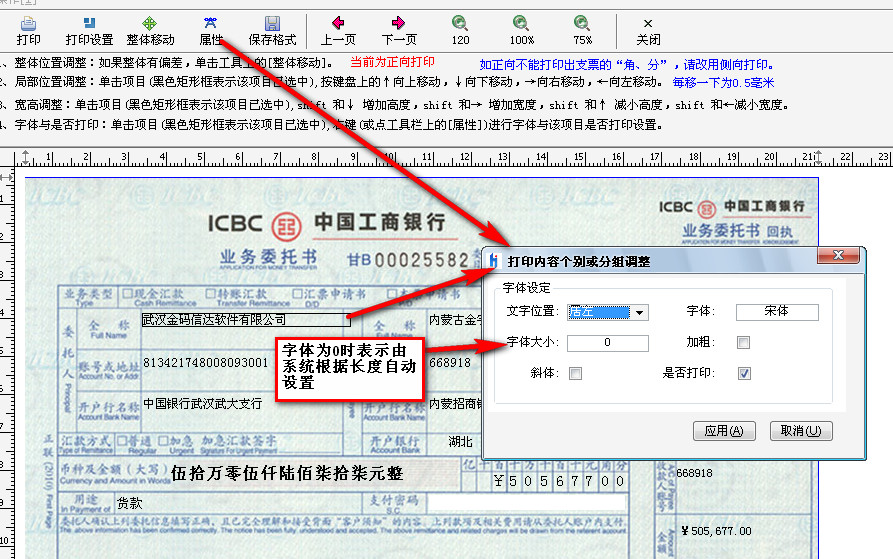
Task: Click the 取消(U) cancel button
Action: click(801, 431)
